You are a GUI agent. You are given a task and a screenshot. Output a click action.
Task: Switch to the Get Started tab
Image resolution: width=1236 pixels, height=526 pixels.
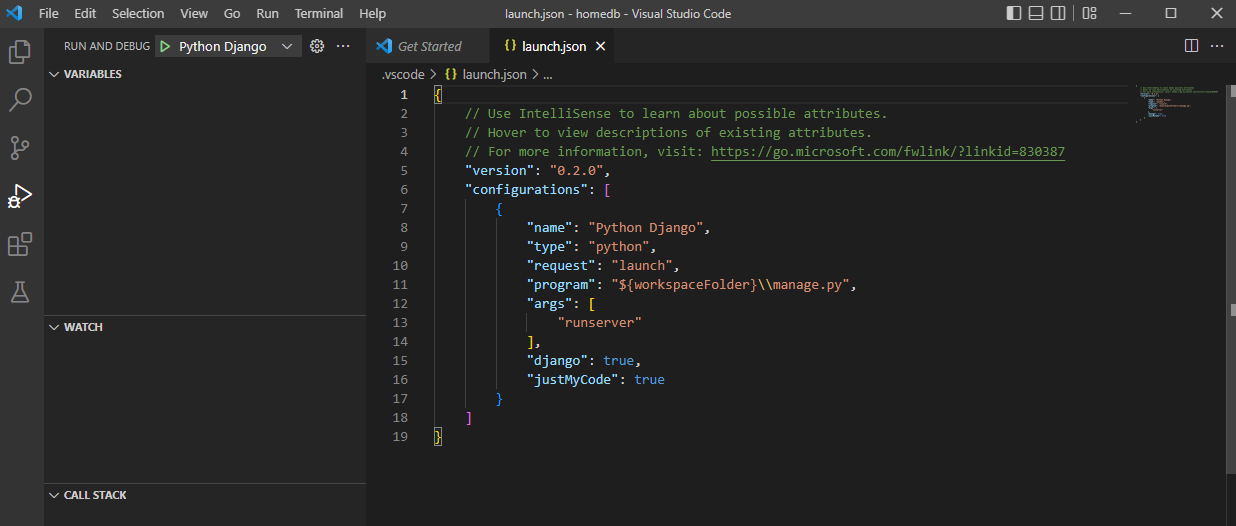pos(428,46)
